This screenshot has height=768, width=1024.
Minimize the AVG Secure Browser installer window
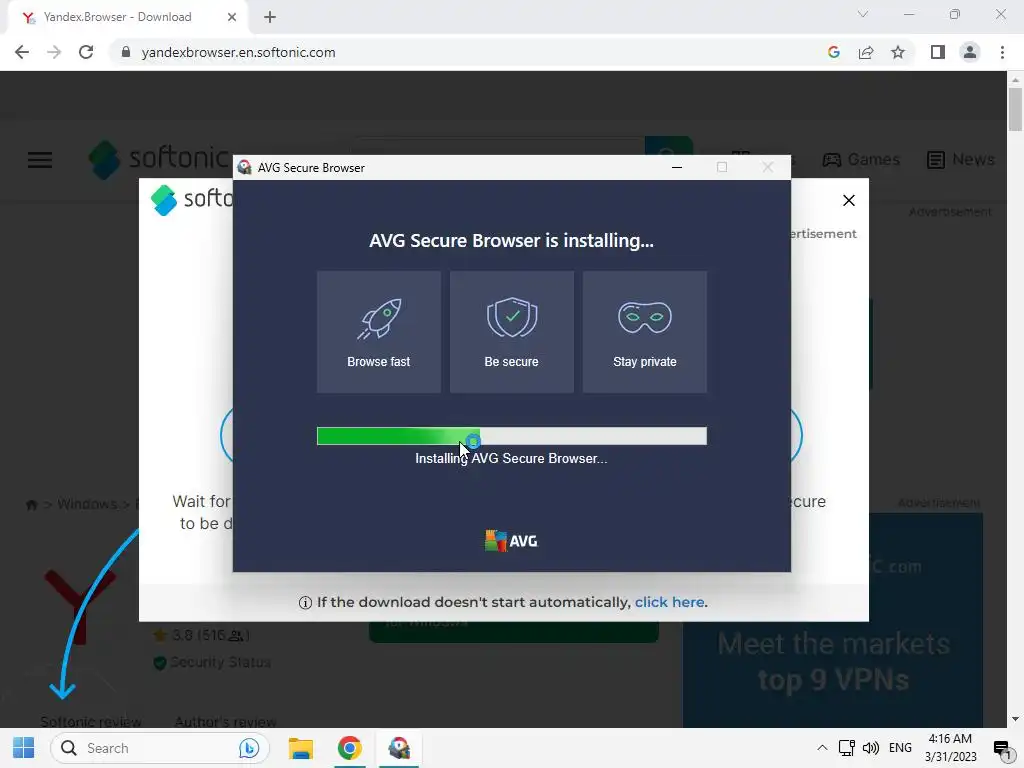[x=677, y=168]
